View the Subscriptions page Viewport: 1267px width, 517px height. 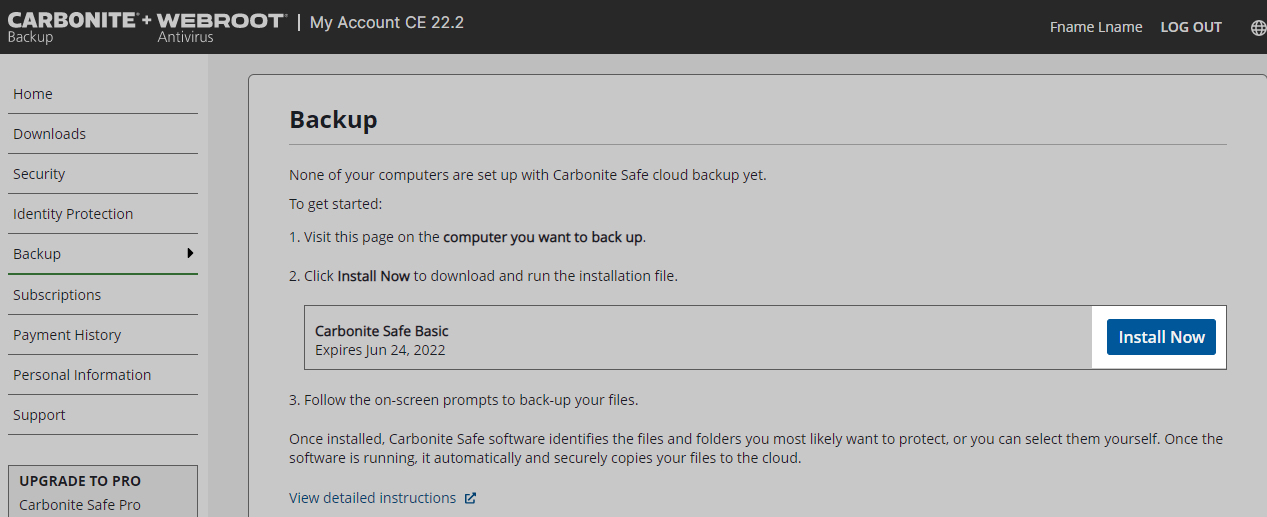(57, 295)
